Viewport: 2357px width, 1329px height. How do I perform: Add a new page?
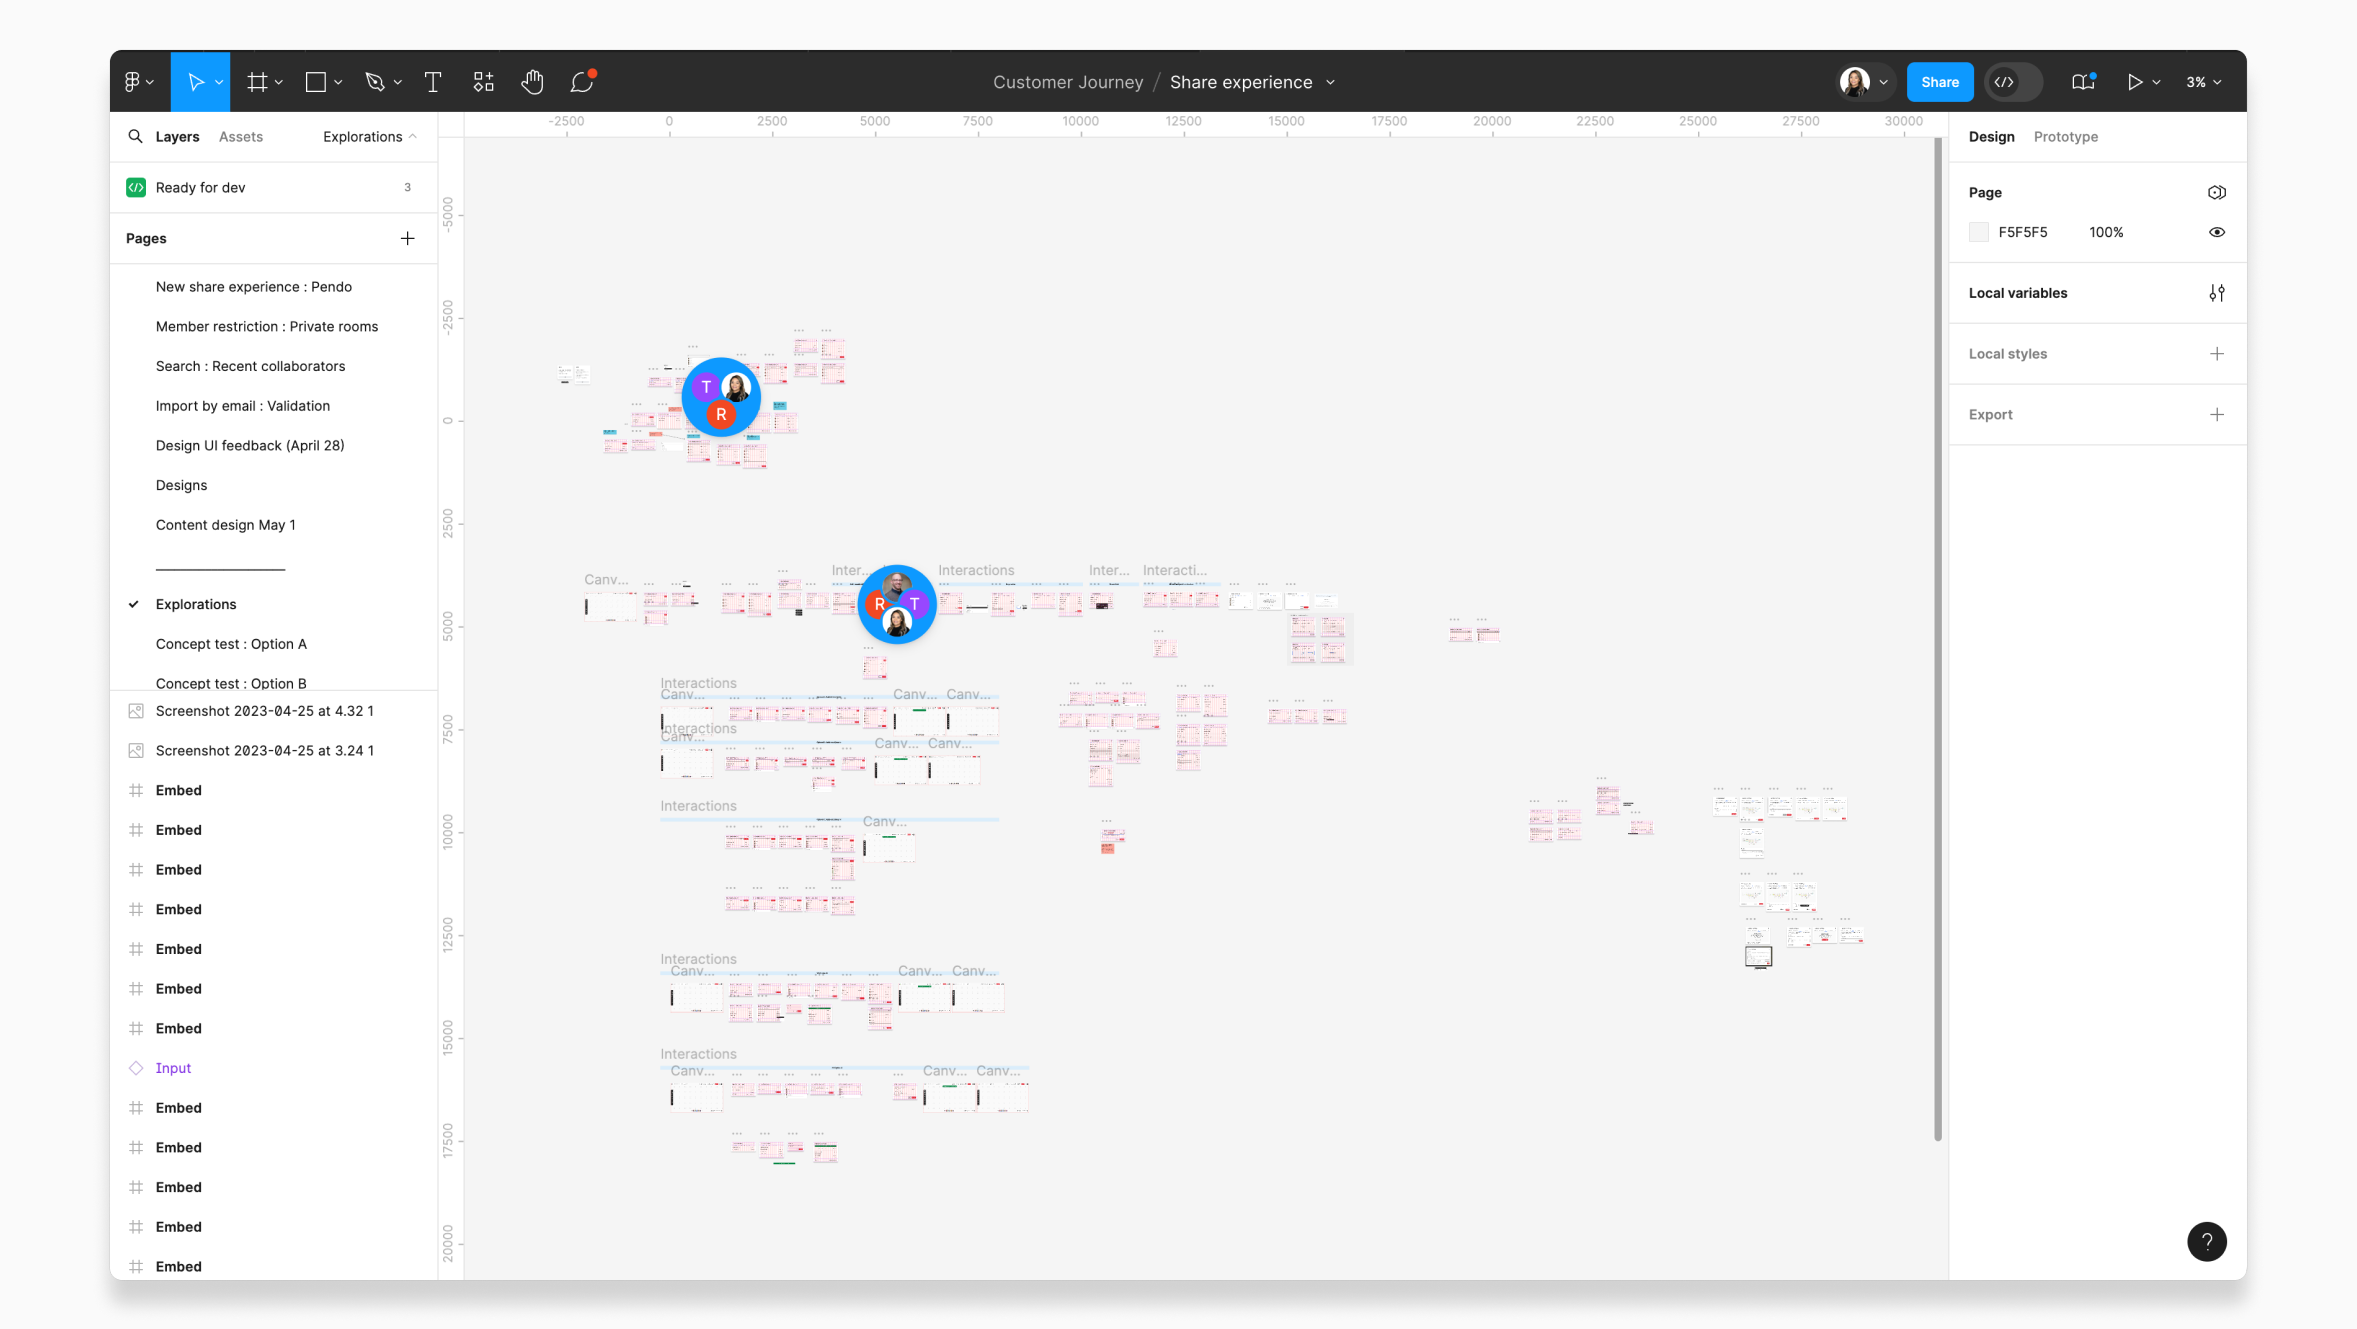coord(407,238)
